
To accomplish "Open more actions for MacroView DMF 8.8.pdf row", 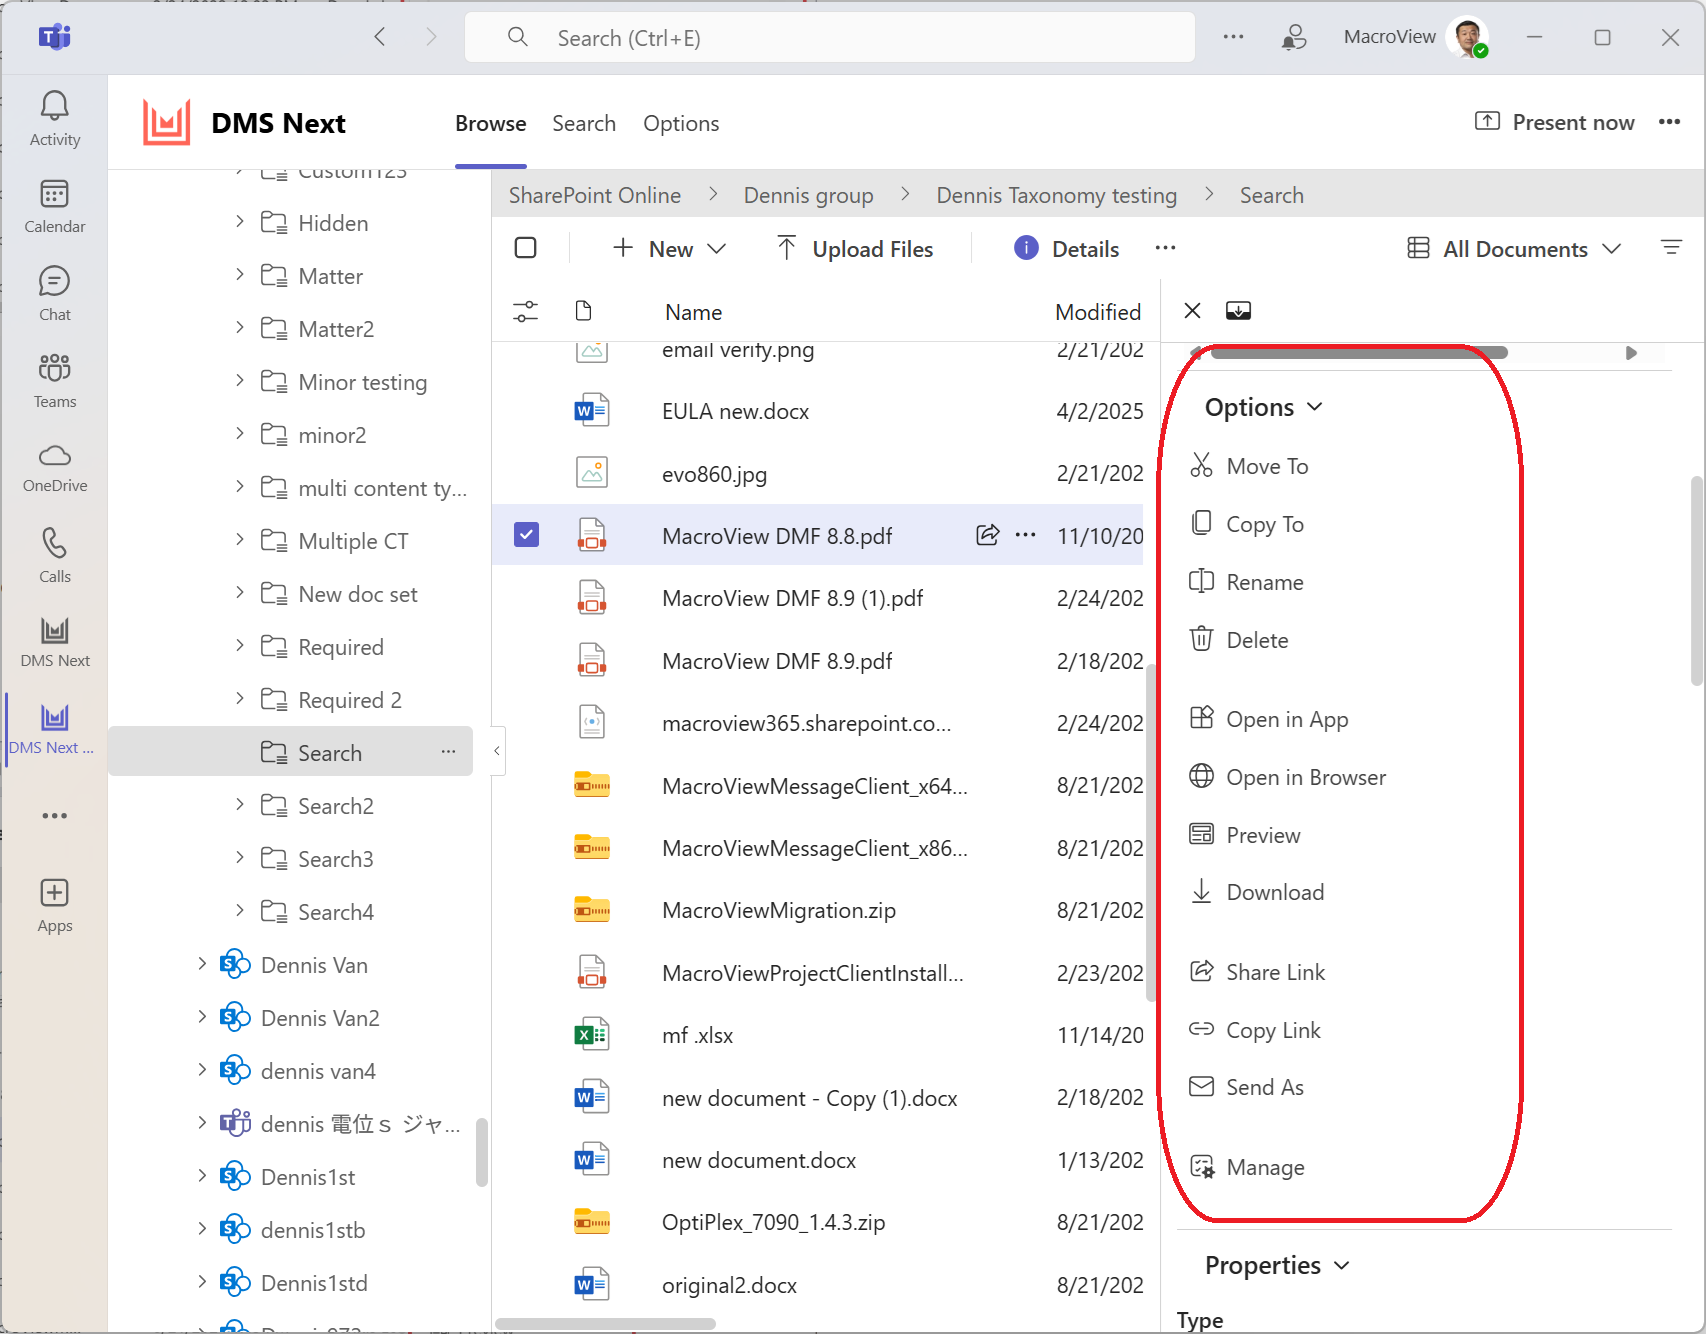I will (1025, 535).
